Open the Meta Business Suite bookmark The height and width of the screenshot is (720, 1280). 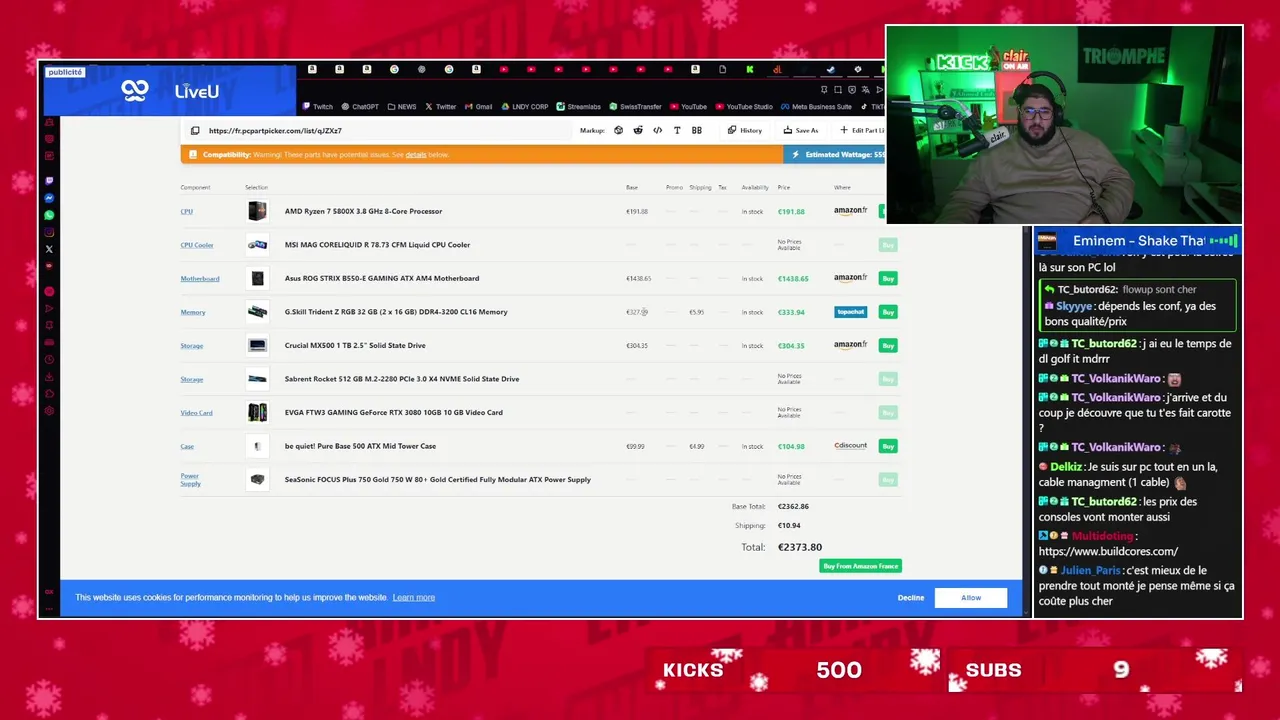(816, 106)
